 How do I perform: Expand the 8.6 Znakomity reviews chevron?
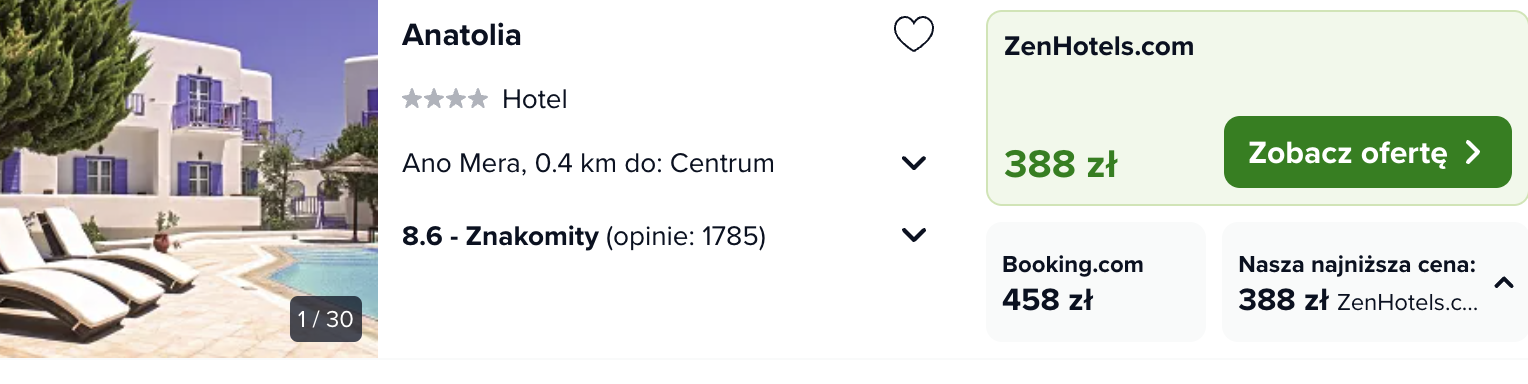(x=914, y=236)
